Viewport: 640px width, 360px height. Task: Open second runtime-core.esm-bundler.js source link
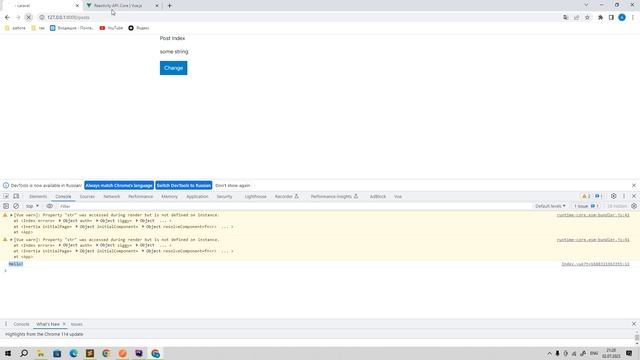point(593,240)
